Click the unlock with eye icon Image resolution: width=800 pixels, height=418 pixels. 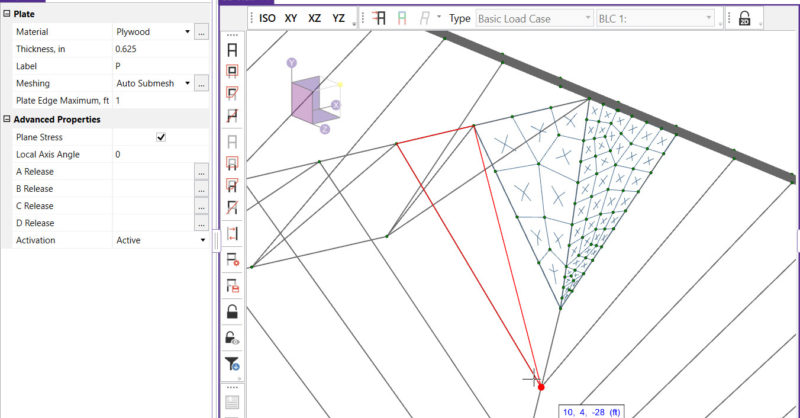point(232,338)
